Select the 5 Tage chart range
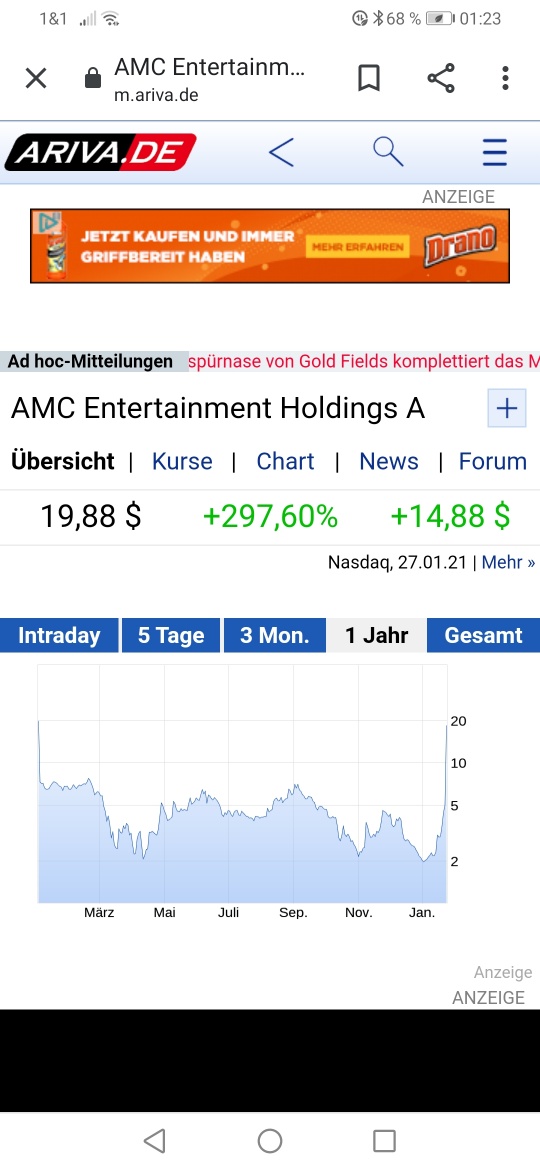This screenshot has width=540, height=1170. 171,635
